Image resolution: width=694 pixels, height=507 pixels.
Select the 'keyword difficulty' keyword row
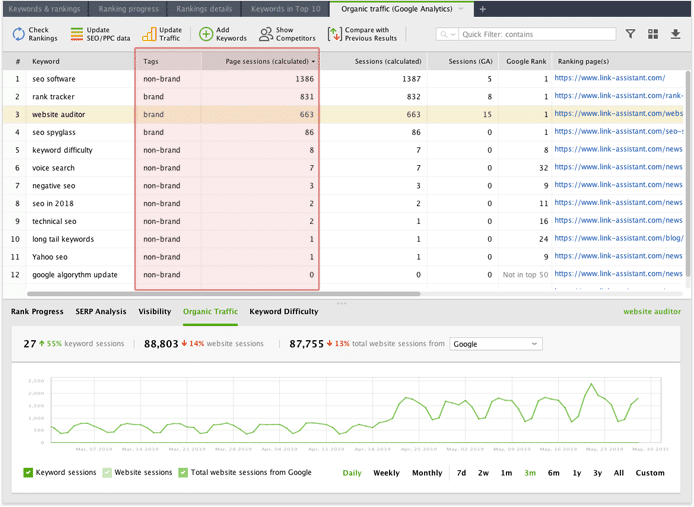pyautogui.click(x=343, y=150)
